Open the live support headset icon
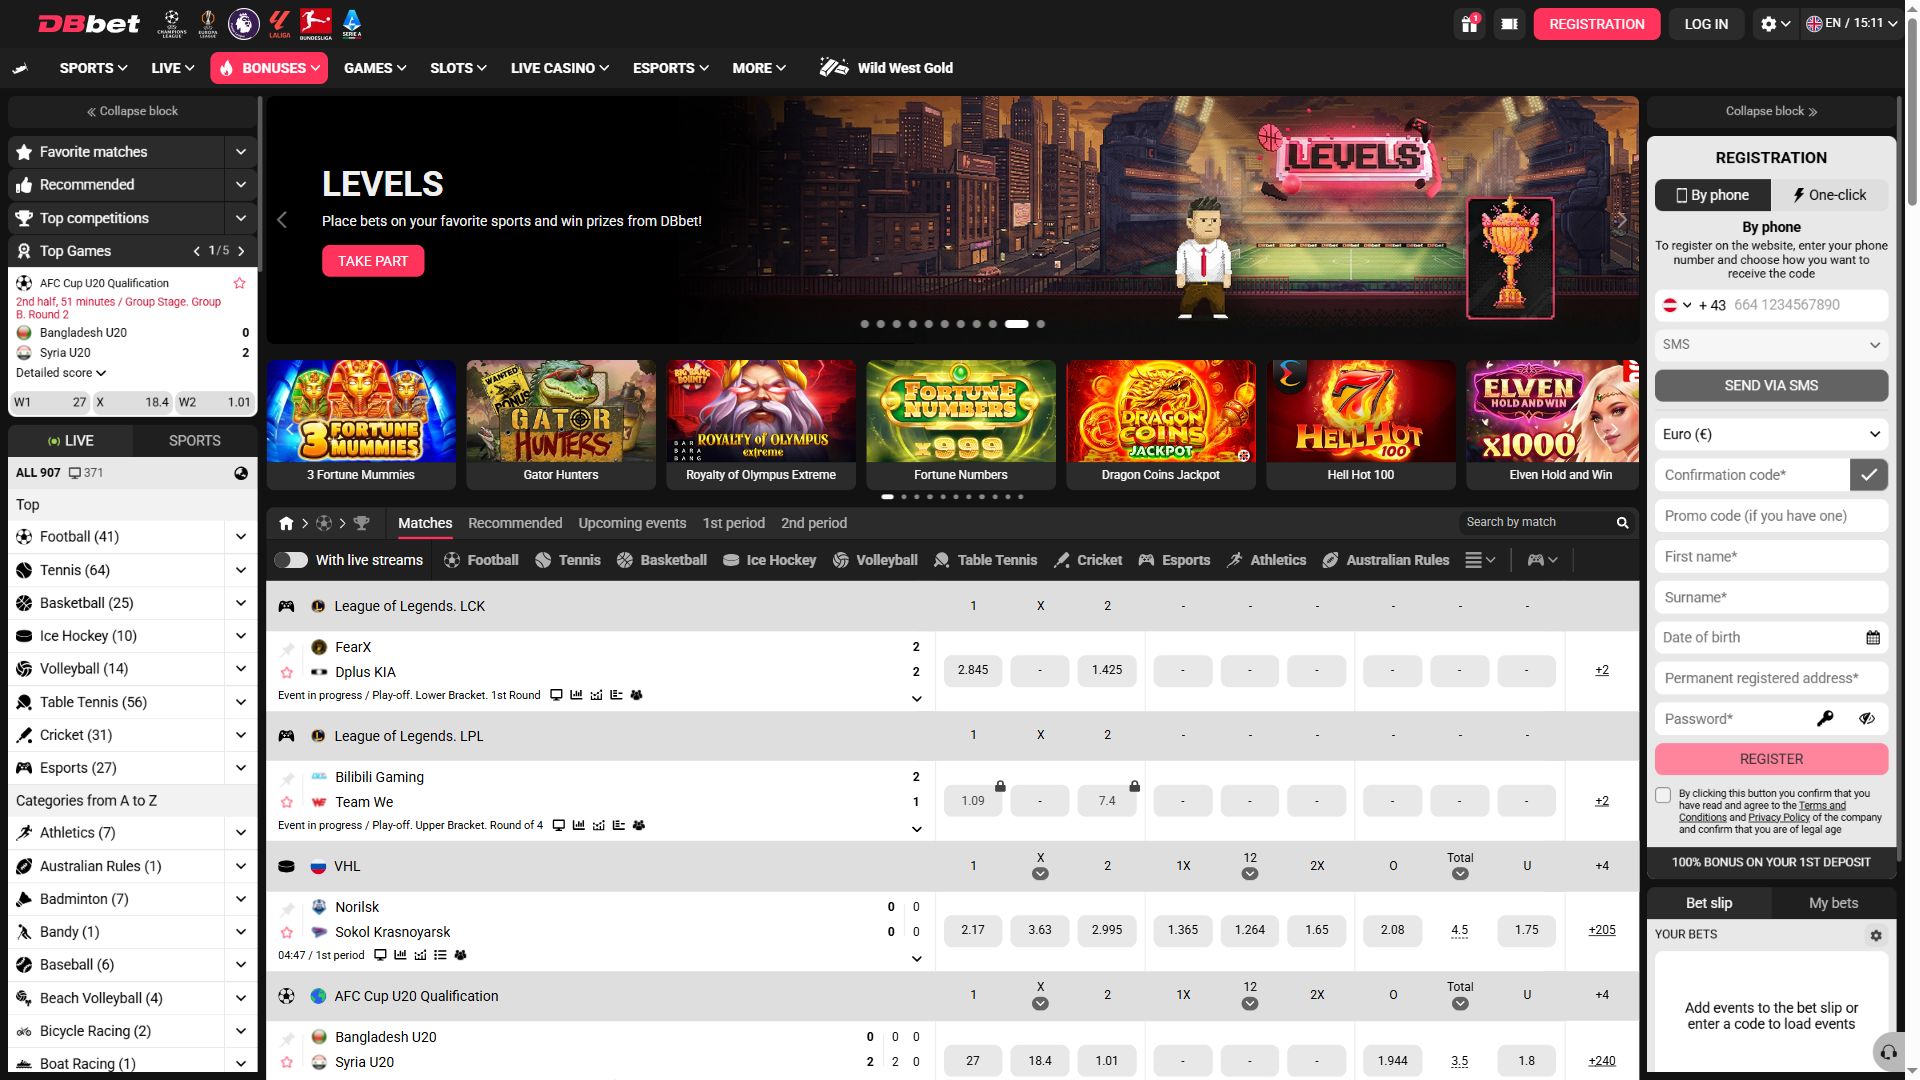 [x=1888, y=1052]
